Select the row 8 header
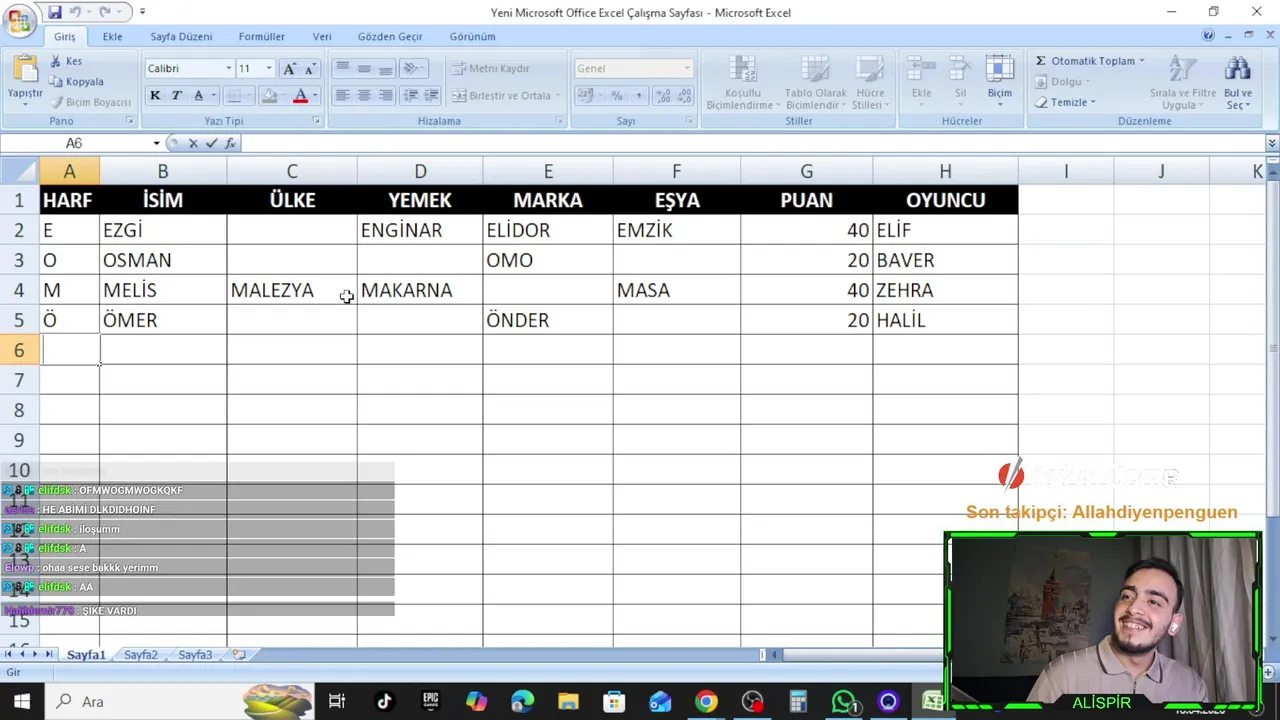The width and height of the screenshot is (1280, 720). click(19, 410)
